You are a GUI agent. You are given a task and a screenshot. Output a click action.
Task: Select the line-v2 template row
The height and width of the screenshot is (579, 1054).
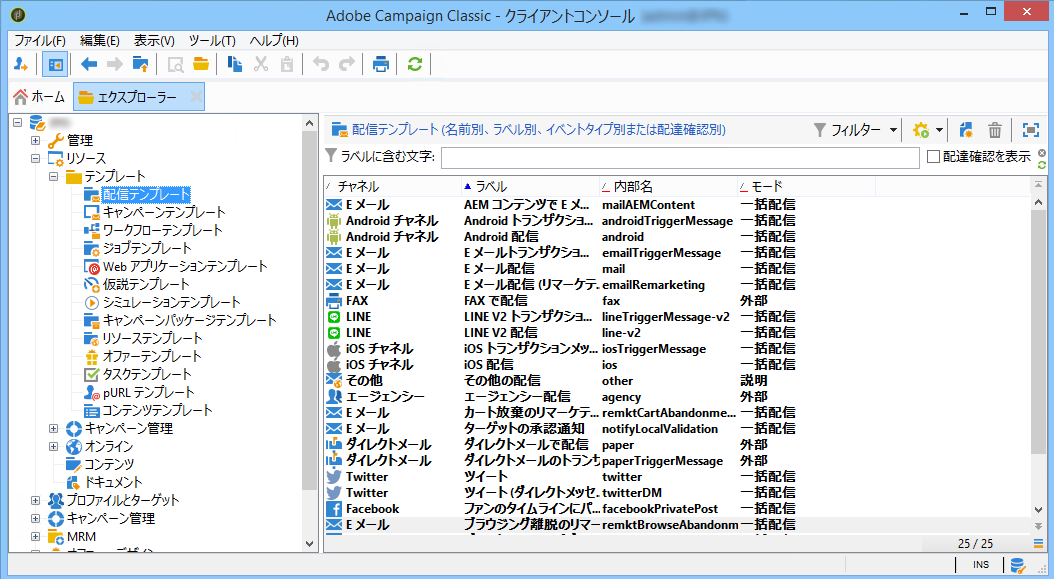676,333
